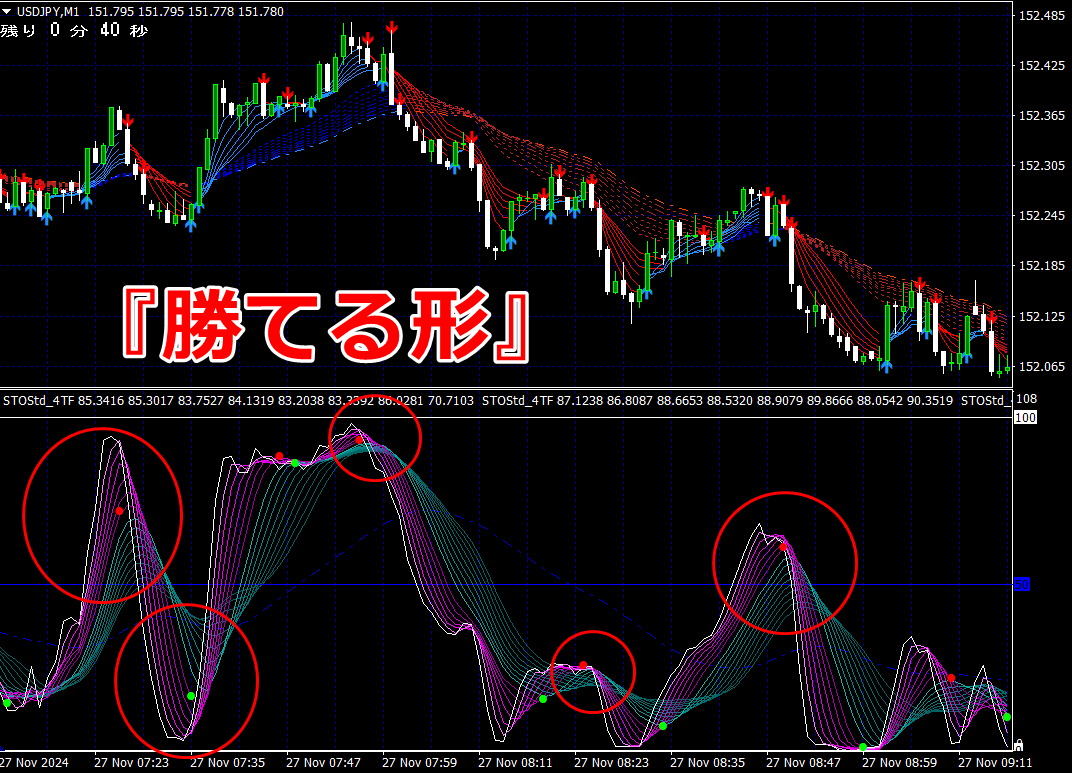Click the blue 50 level label

click(x=1021, y=584)
